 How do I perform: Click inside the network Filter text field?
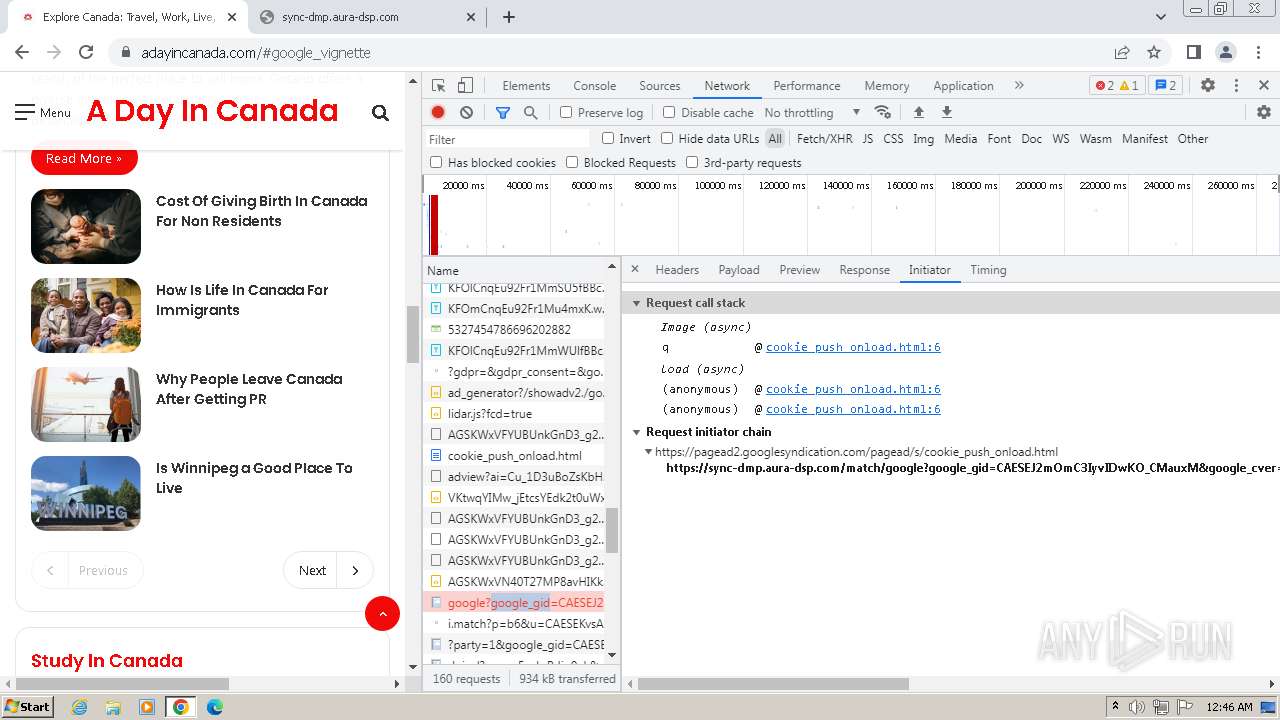click(508, 139)
